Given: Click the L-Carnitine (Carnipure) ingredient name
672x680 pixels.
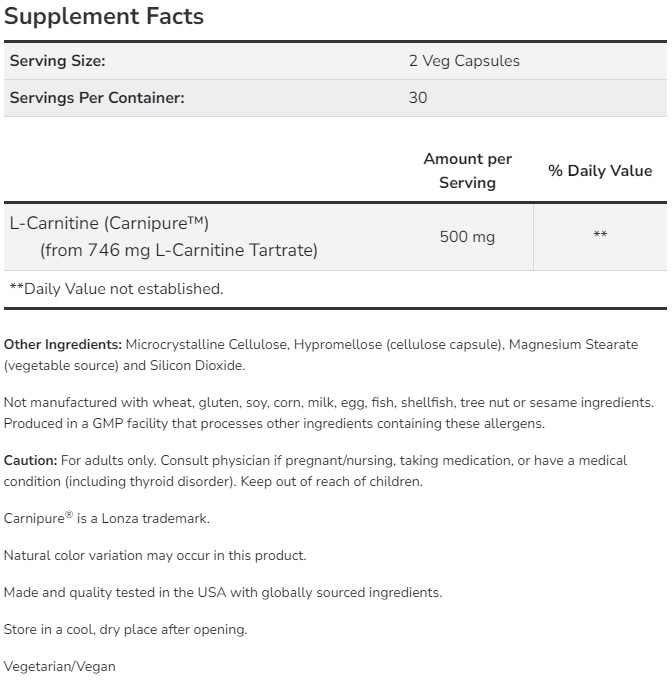Looking at the screenshot, I should [109, 223].
